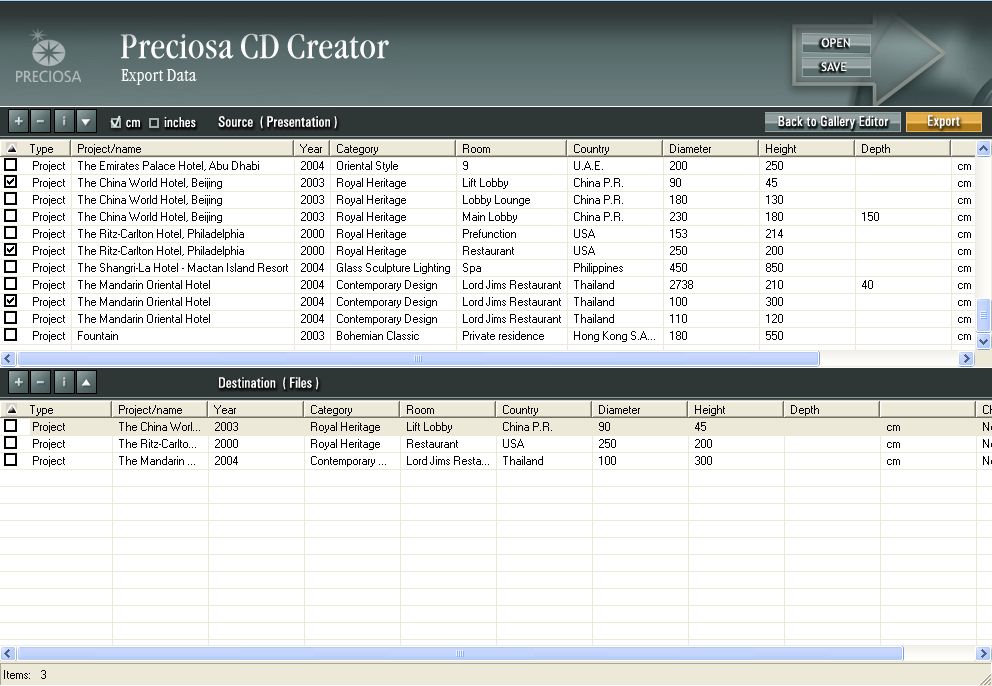This screenshot has width=992, height=686.
Task: Click source table scroll-left arrow
Action: pyautogui.click(x=8, y=359)
